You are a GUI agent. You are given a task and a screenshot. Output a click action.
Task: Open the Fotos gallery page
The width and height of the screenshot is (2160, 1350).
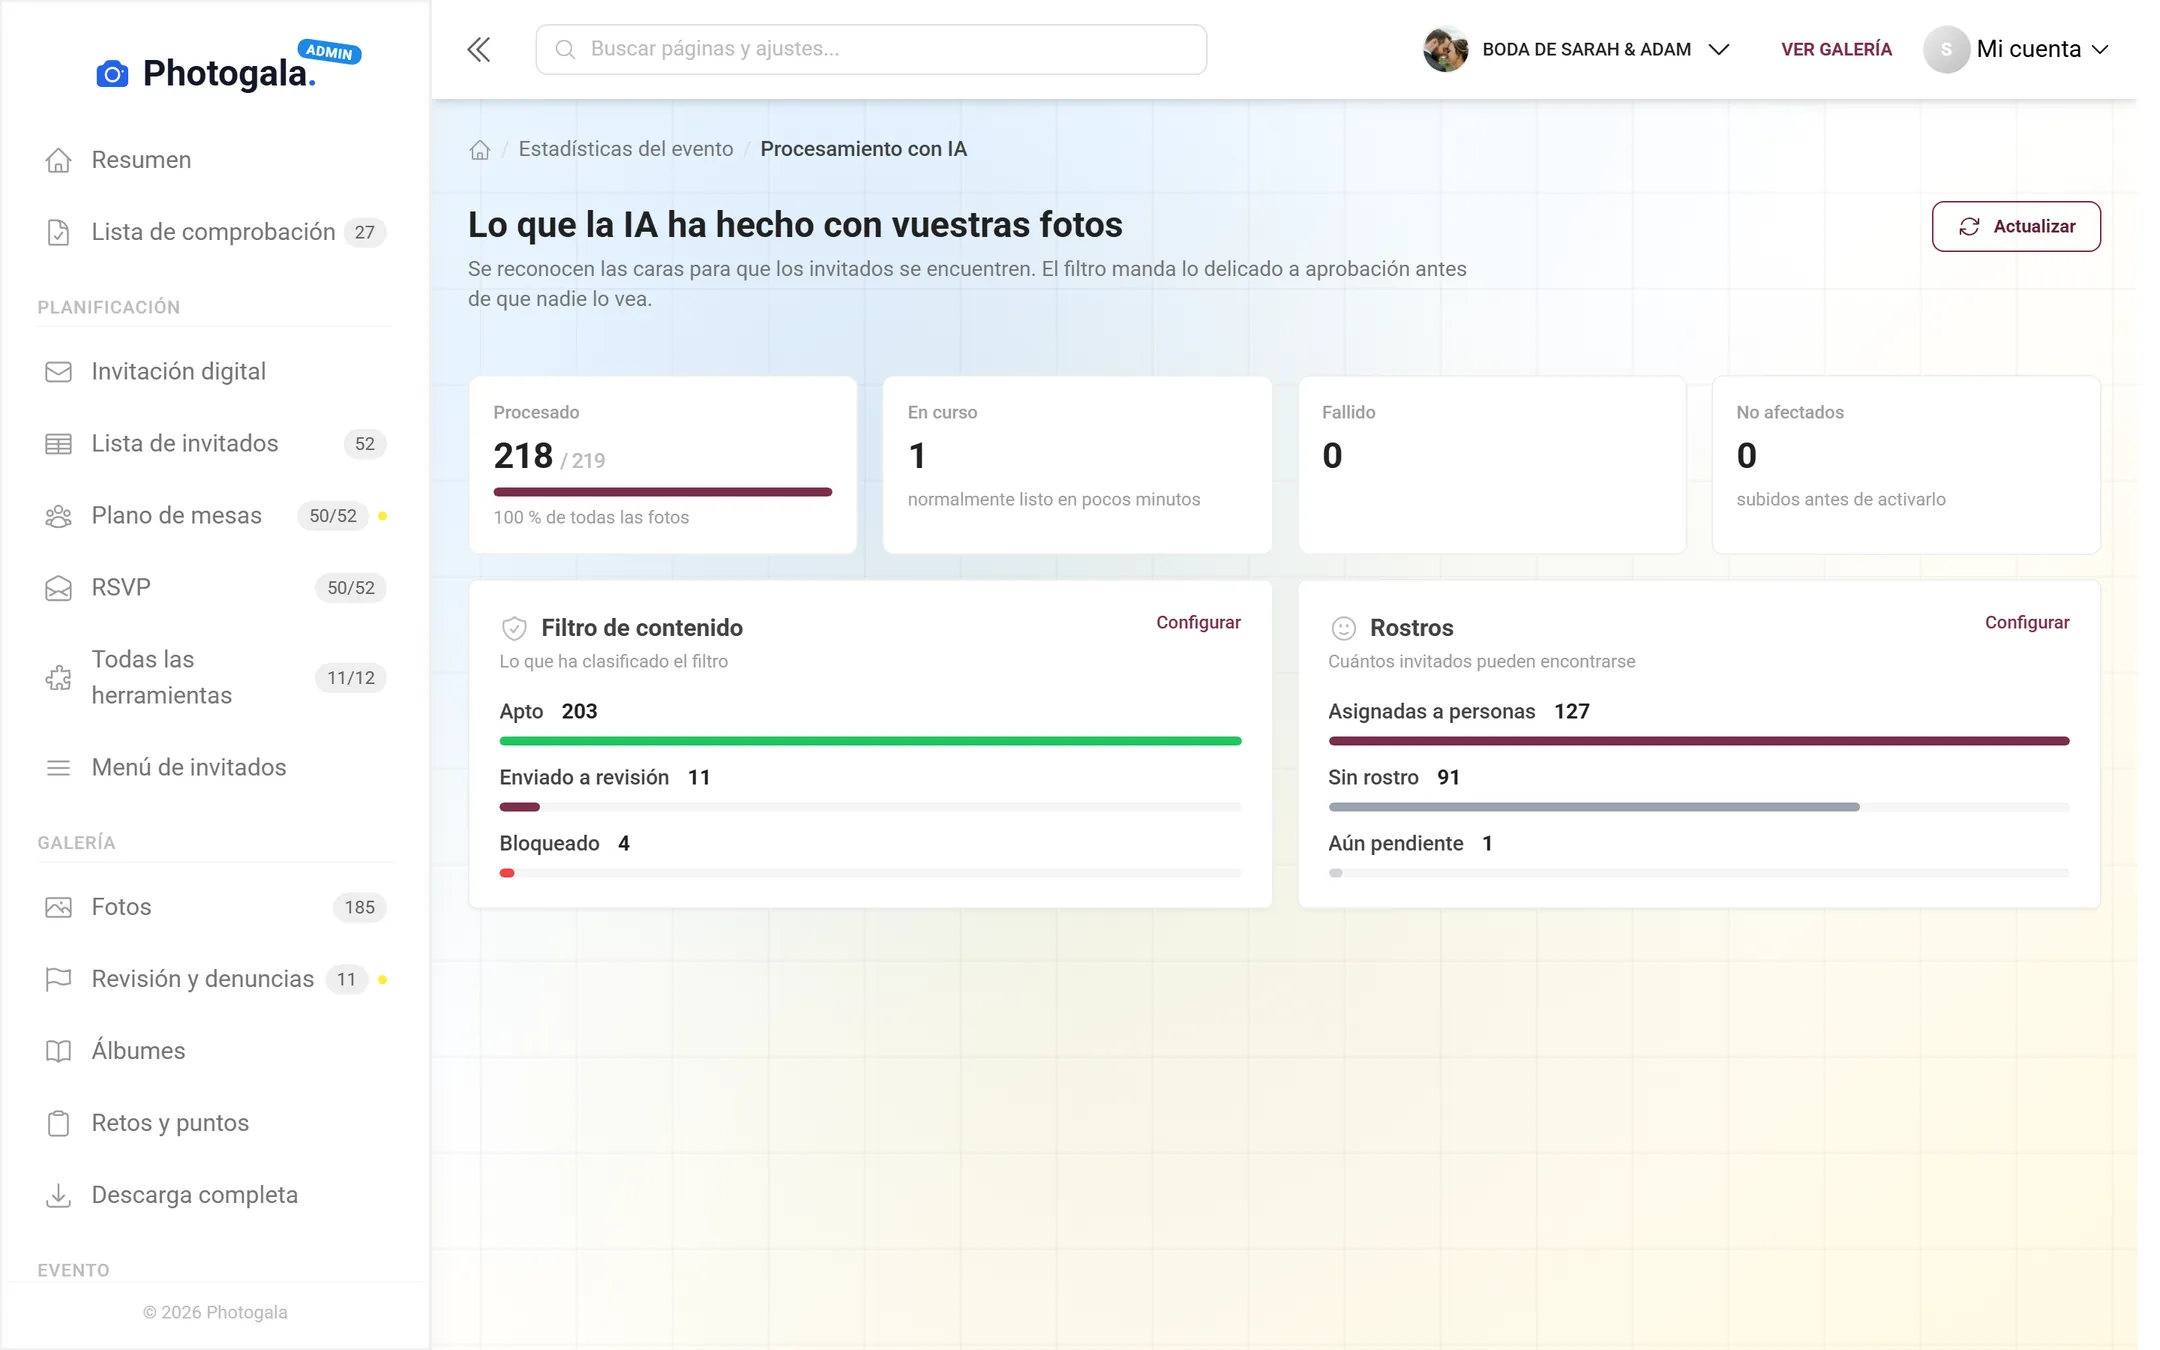coord(215,907)
